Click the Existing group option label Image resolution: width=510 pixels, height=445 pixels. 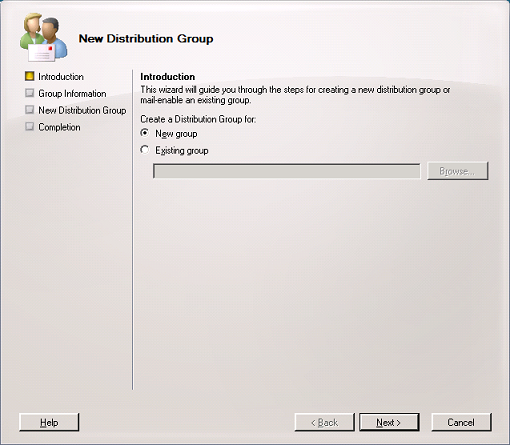182,151
